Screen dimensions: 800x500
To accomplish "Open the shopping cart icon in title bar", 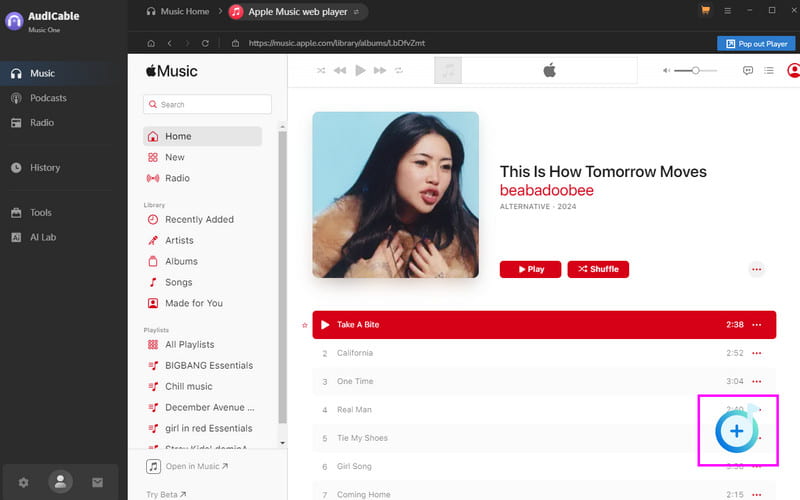I will tap(706, 11).
